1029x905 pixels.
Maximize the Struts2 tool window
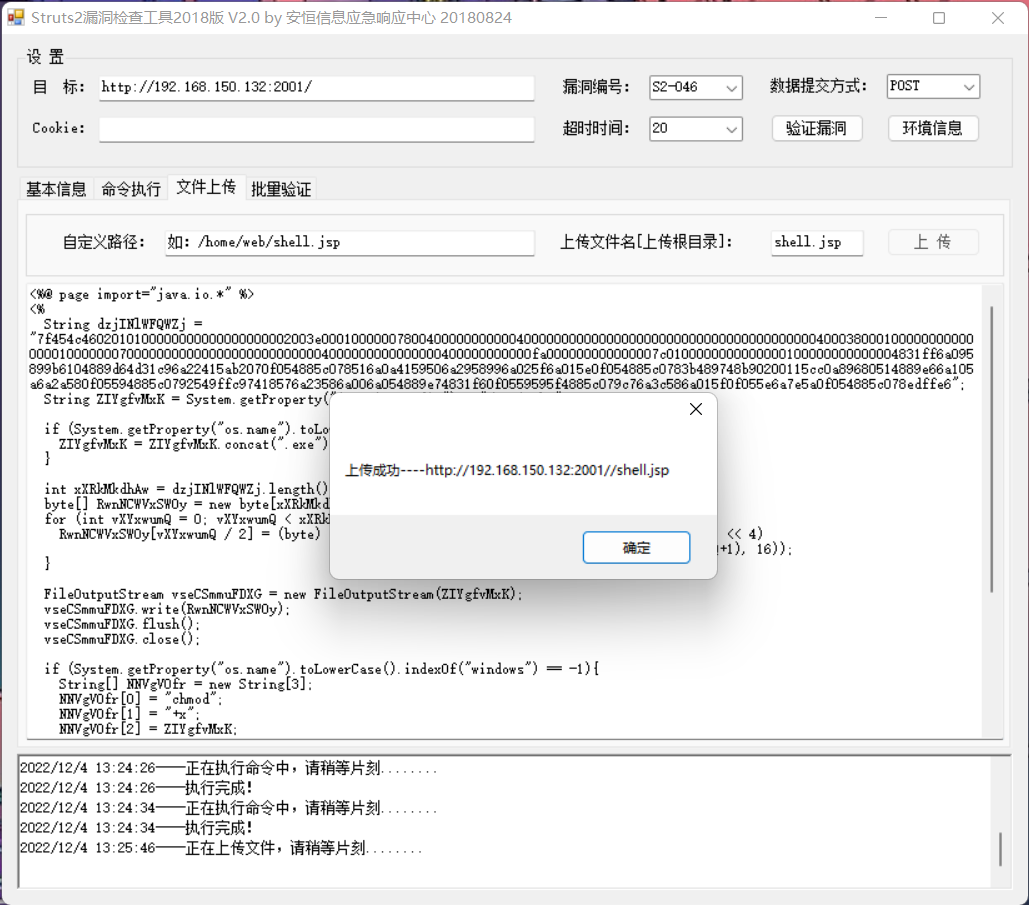[x=939, y=18]
